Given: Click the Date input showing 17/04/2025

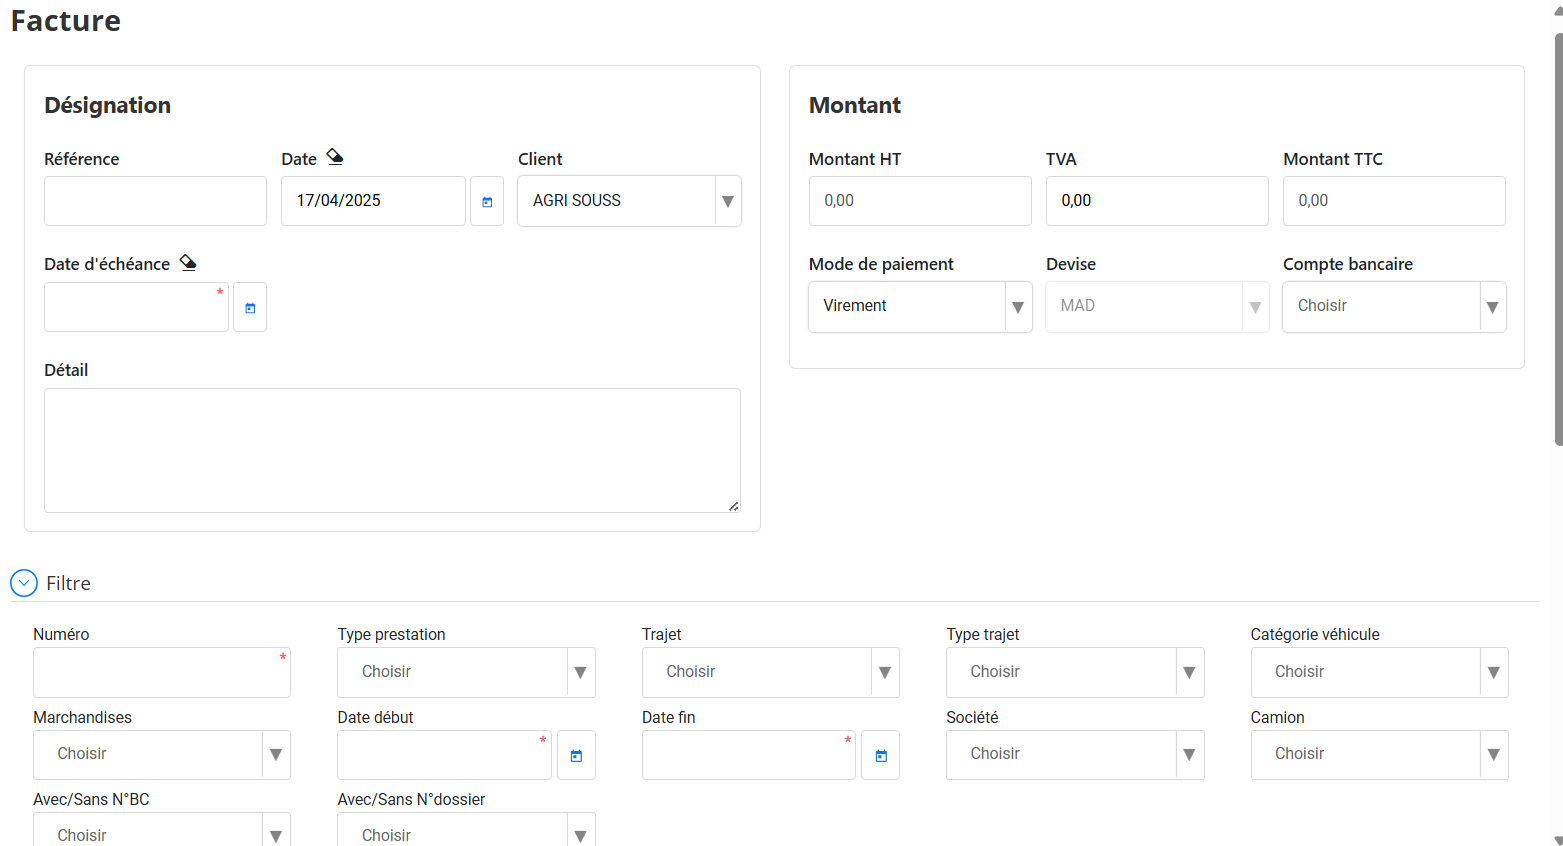Looking at the screenshot, I should 373,201.
